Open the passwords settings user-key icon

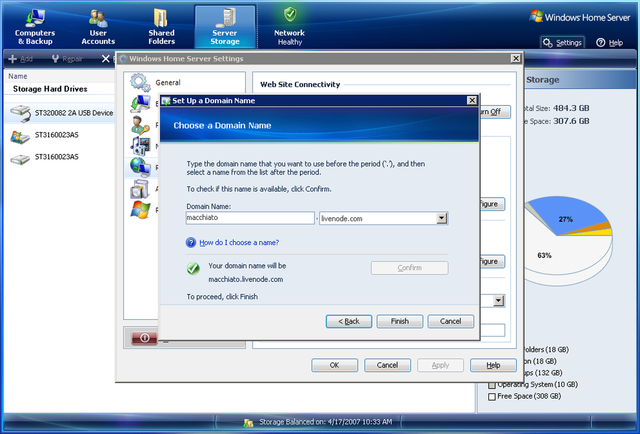click(x=140, y=125)
